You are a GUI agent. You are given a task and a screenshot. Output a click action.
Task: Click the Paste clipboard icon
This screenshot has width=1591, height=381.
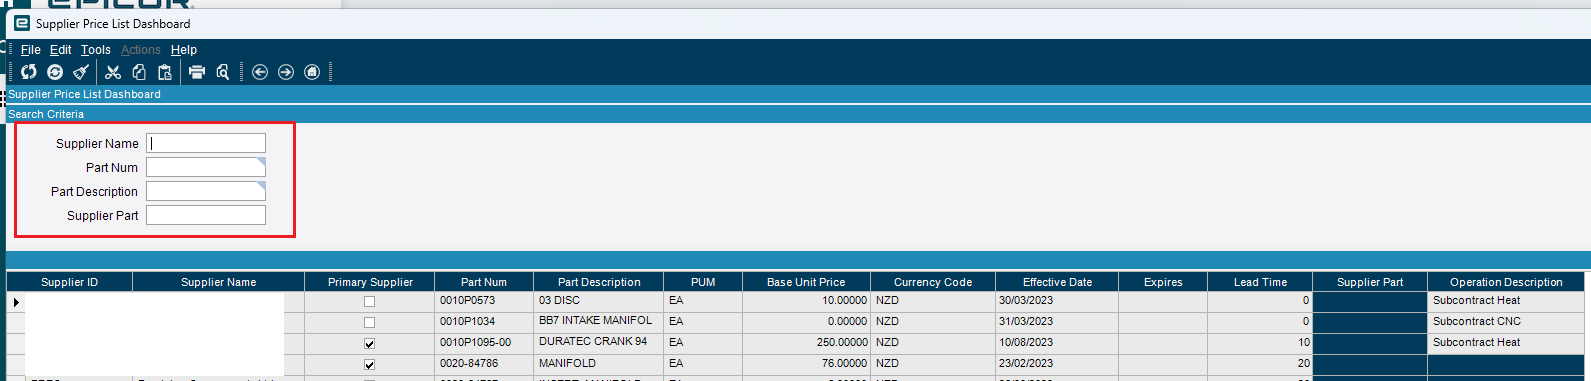click(x=165, y=72)
